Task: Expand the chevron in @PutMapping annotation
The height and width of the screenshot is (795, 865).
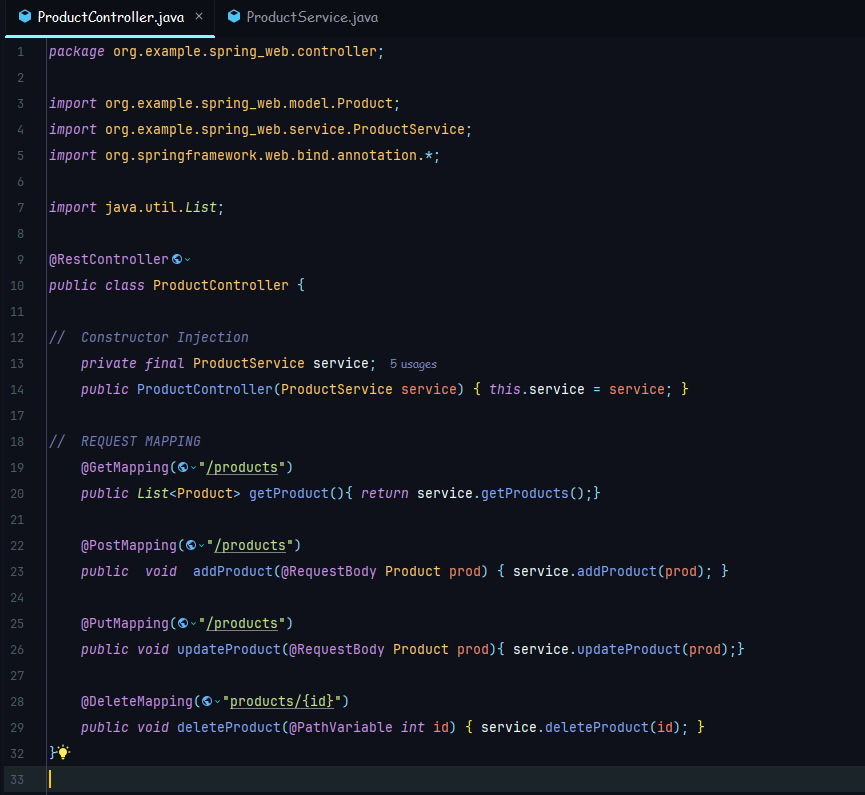Action: 194,624
